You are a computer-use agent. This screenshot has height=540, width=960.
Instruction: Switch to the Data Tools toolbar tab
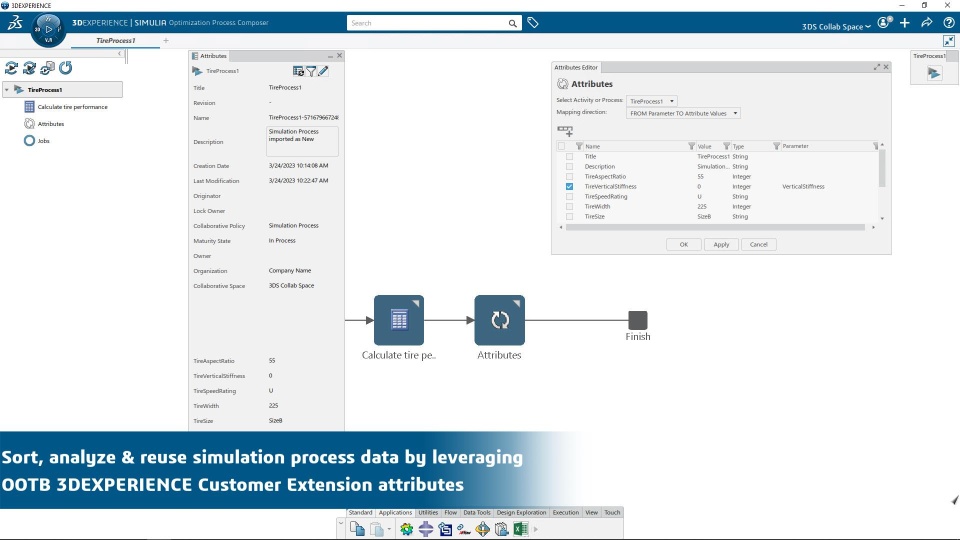coord(477,512)
